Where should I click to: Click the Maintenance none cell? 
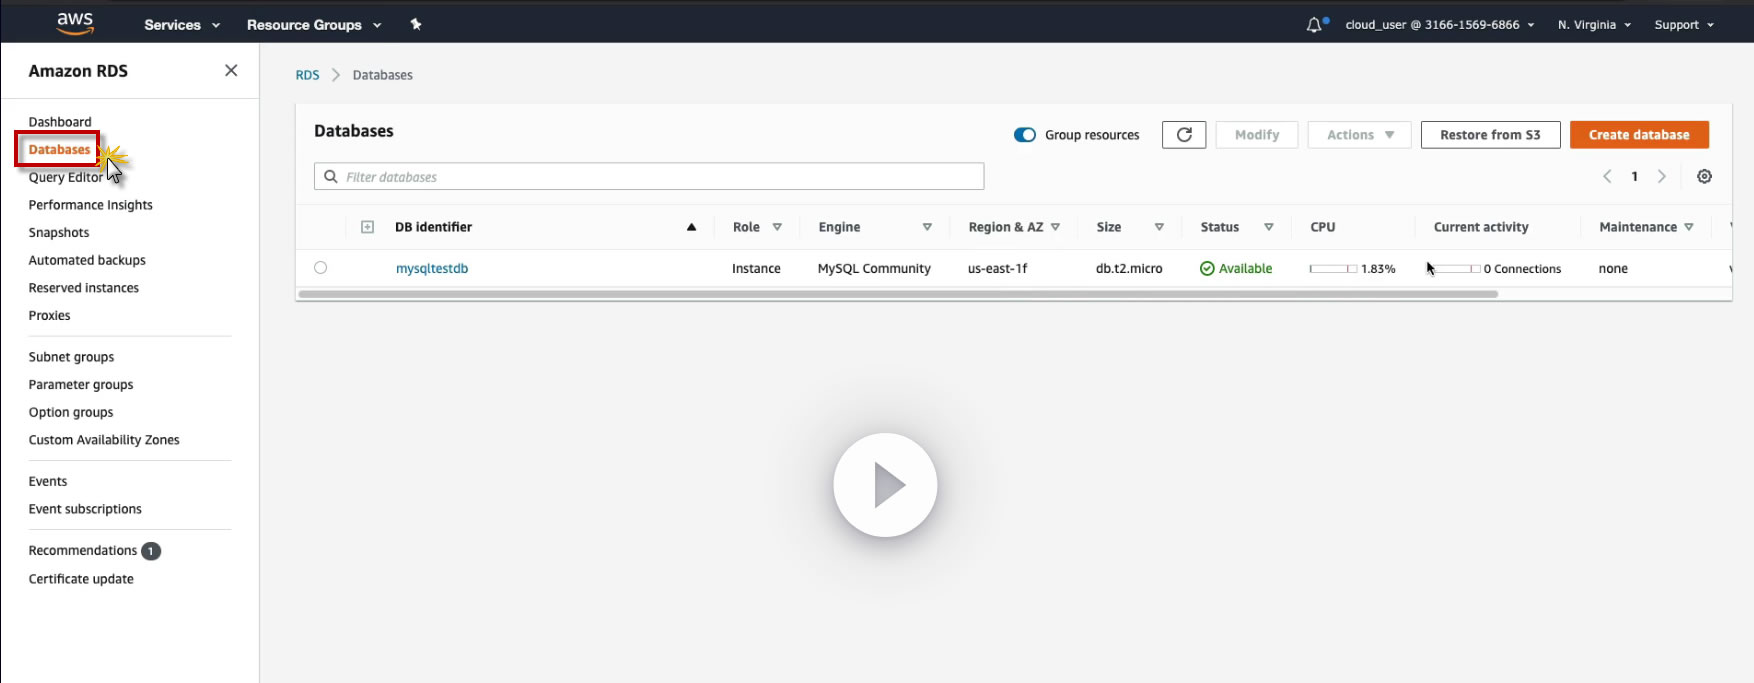[x=1613, y=268]
